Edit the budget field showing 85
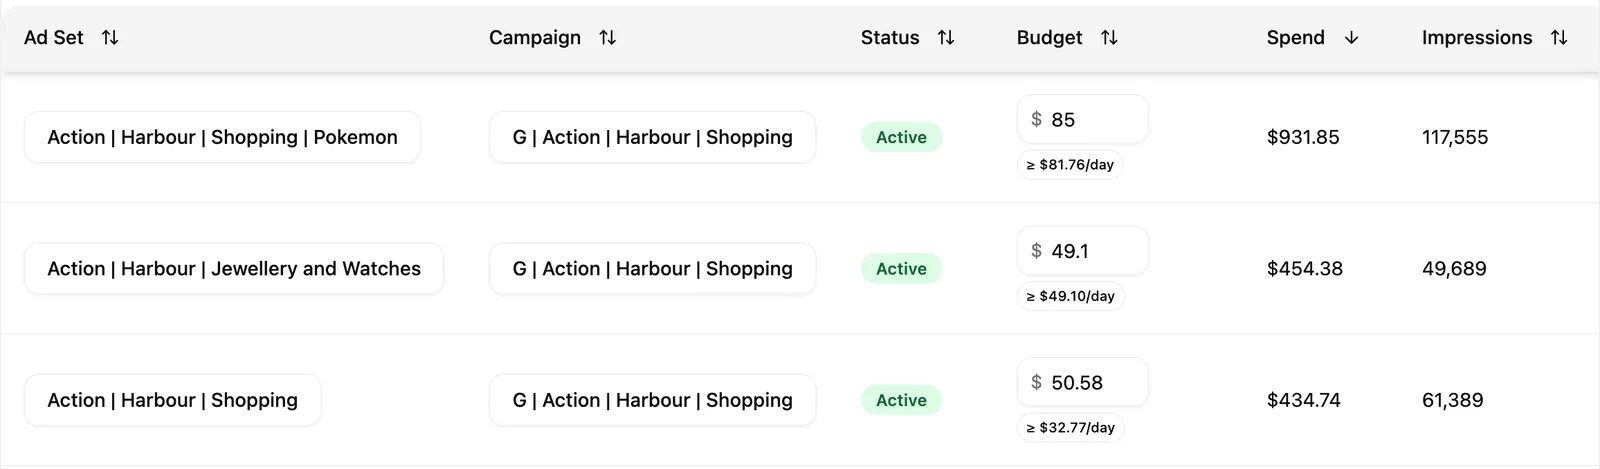This screenshot has height=469, width=1600. tap(1083, 120)
